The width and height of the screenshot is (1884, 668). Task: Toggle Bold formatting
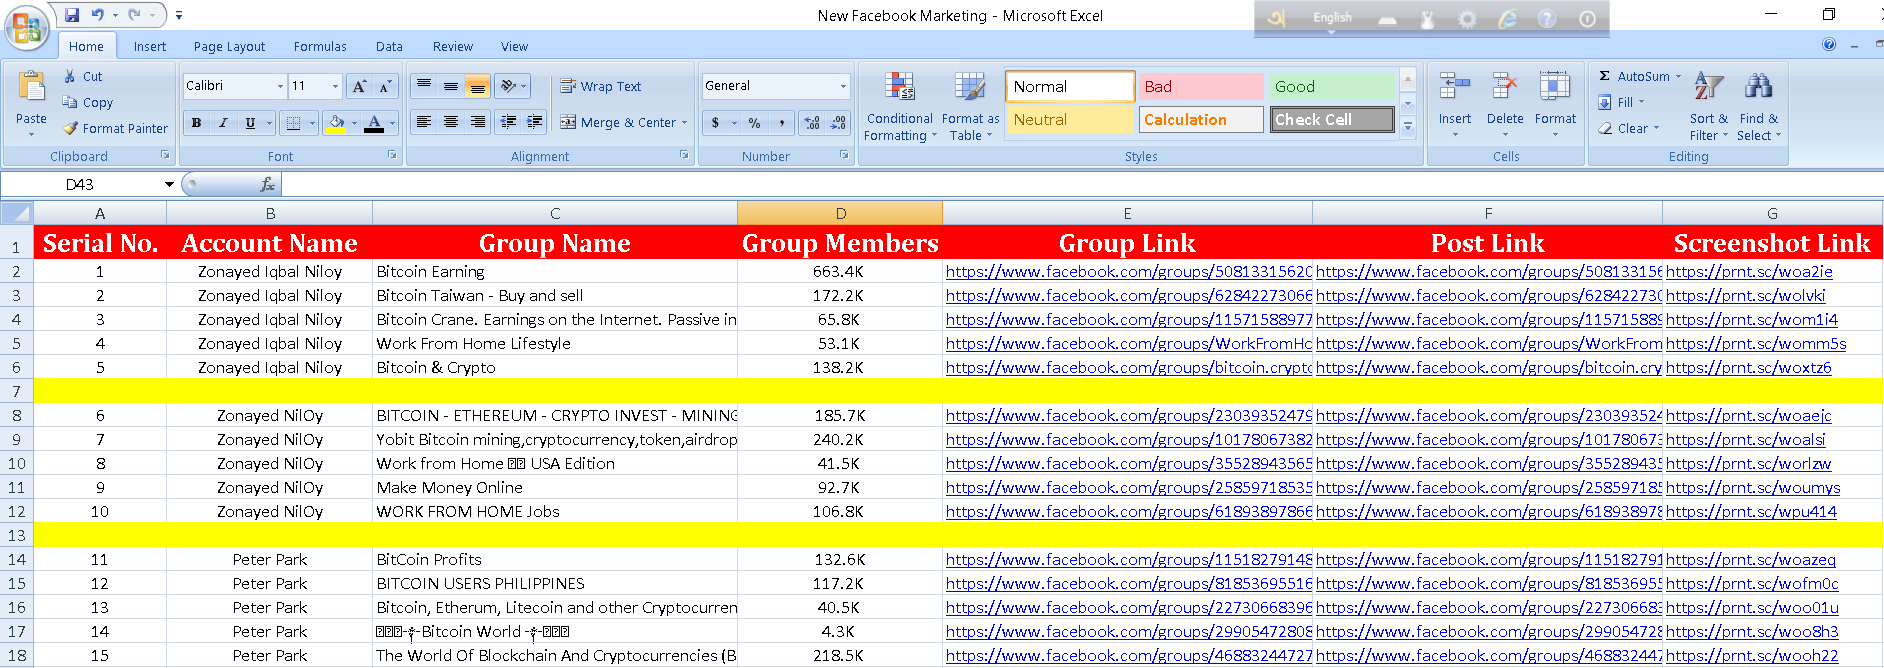point(196,123)
